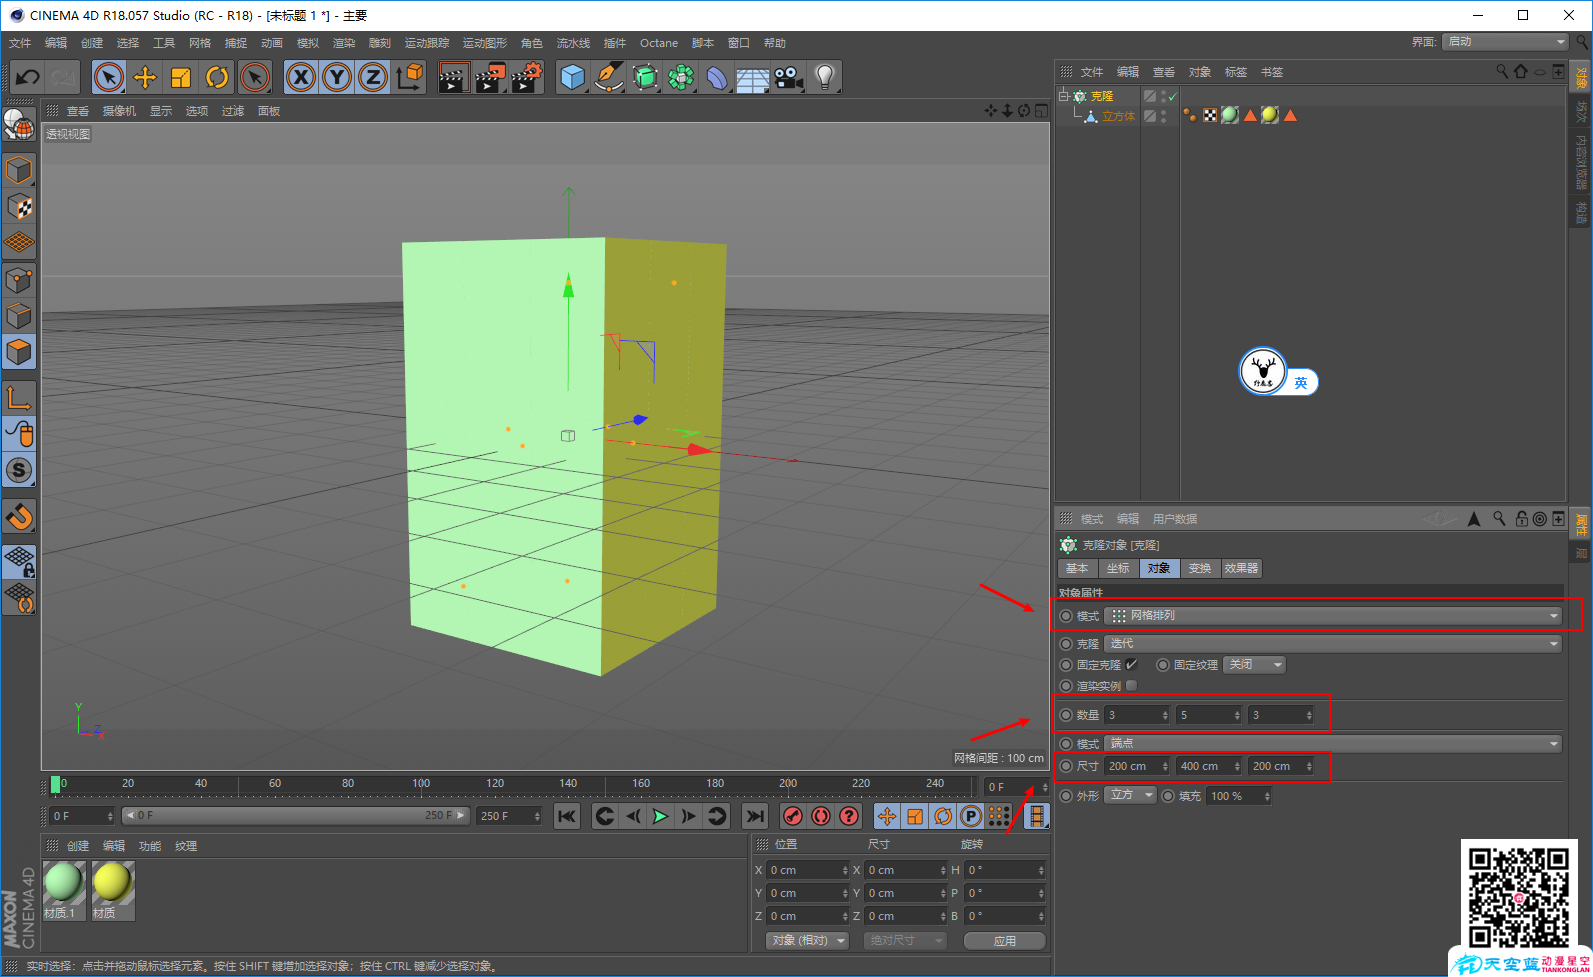Add a camera object
The width and height of the screenshot is (1593, 977).
click(789, 77)
